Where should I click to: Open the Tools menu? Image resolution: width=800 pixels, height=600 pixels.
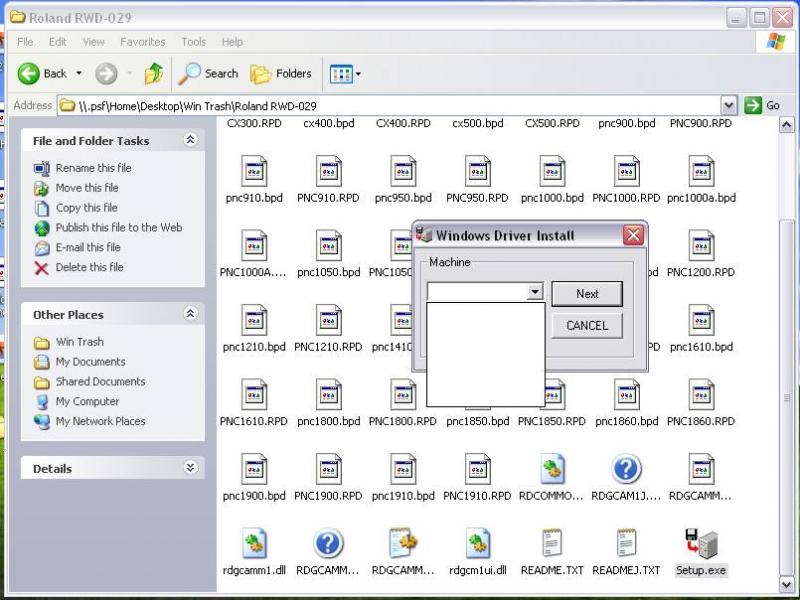point(193,42)
